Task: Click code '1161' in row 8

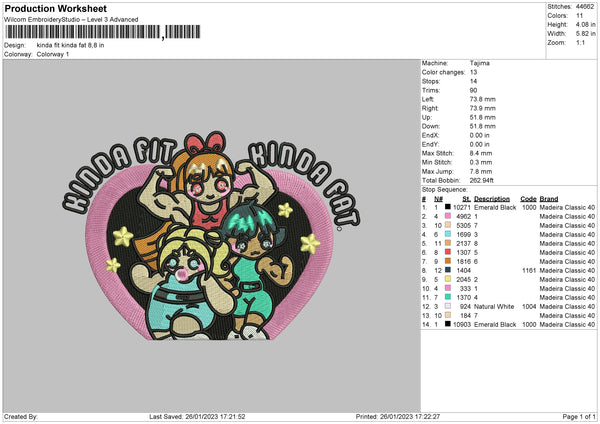Action: (x=529, y=270)
